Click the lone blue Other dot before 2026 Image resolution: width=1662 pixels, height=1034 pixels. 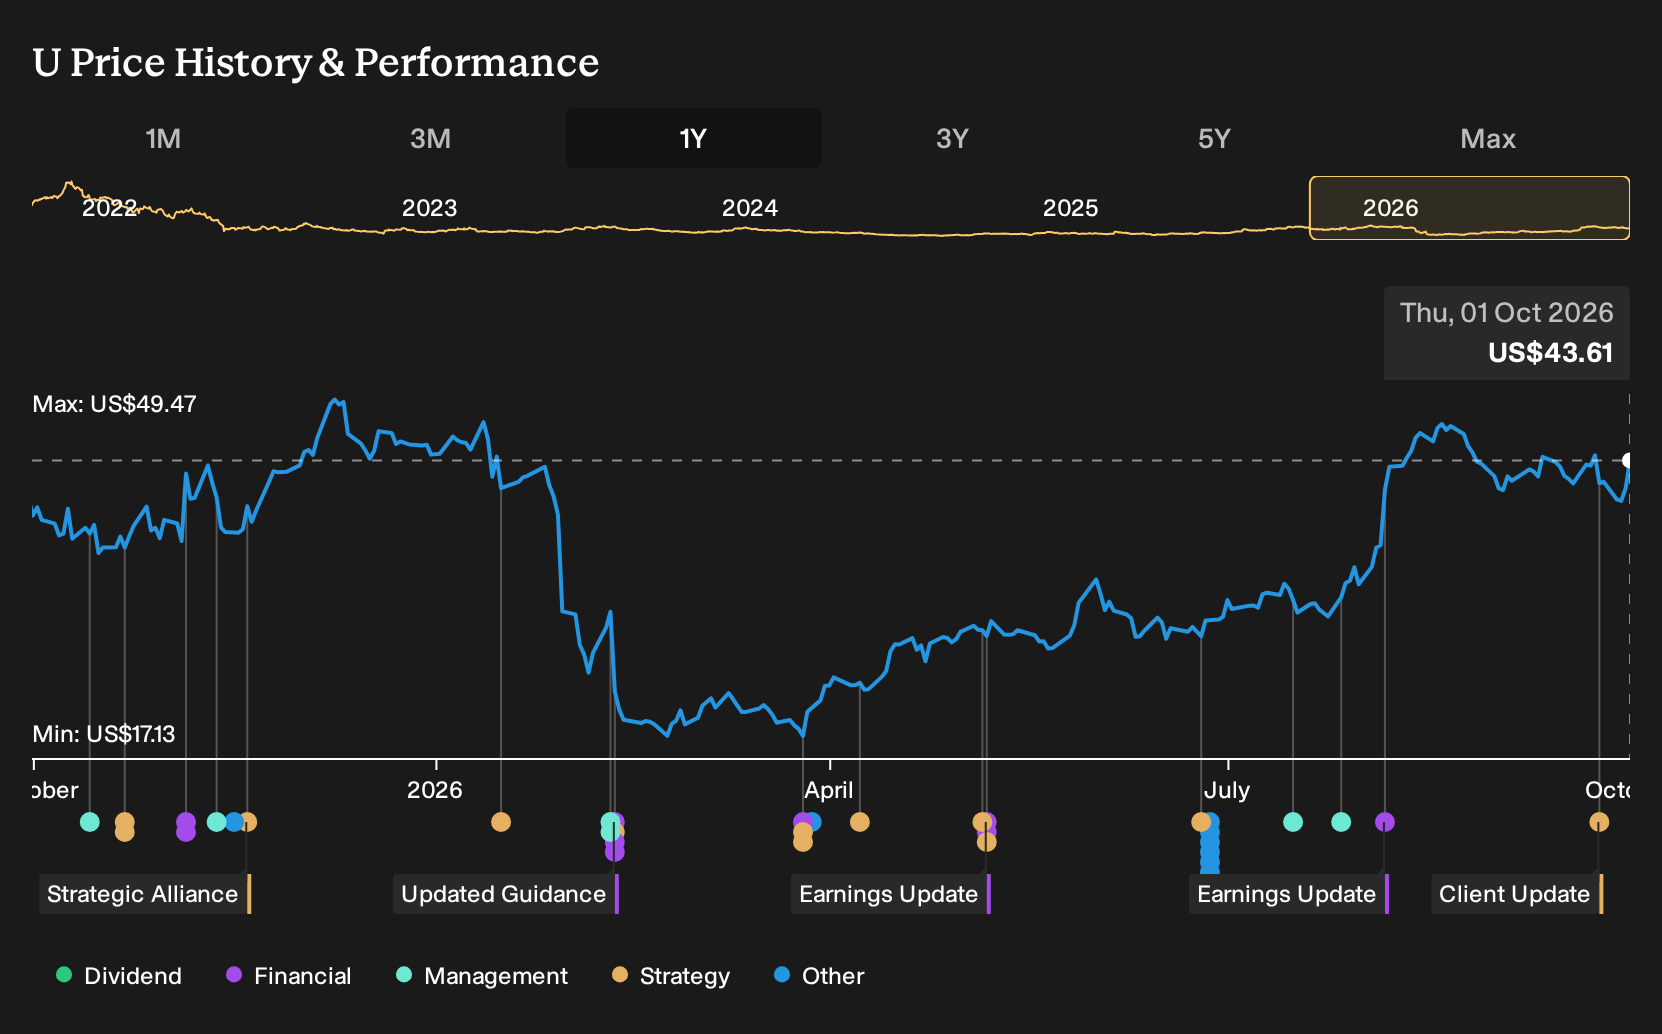[234, 822]
